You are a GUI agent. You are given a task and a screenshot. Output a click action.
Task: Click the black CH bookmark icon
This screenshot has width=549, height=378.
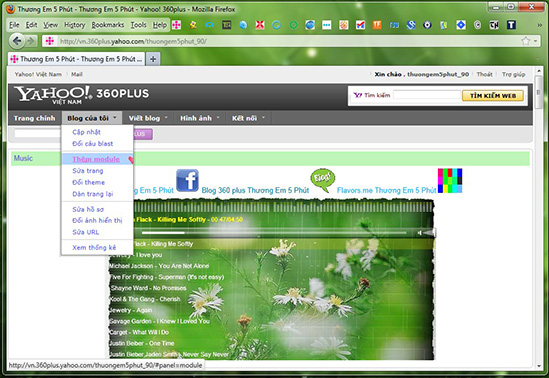[x=494, y=25]
